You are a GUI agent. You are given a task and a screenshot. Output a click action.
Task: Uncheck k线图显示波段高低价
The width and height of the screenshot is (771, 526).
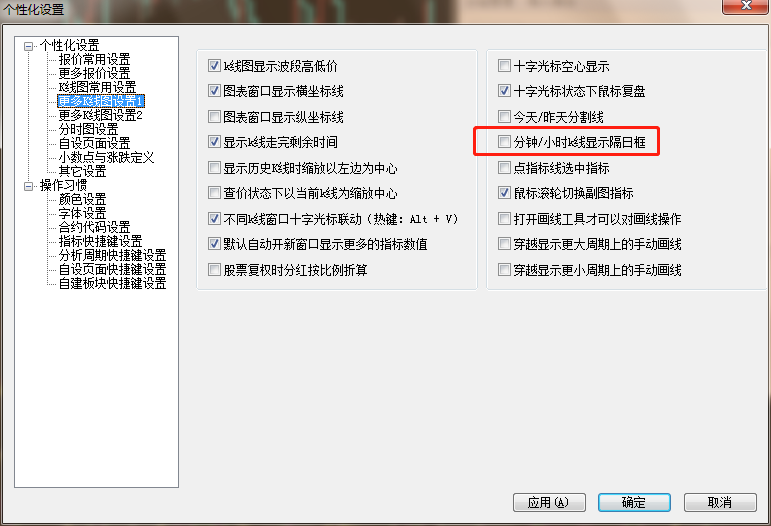click(x=214, y=65)
